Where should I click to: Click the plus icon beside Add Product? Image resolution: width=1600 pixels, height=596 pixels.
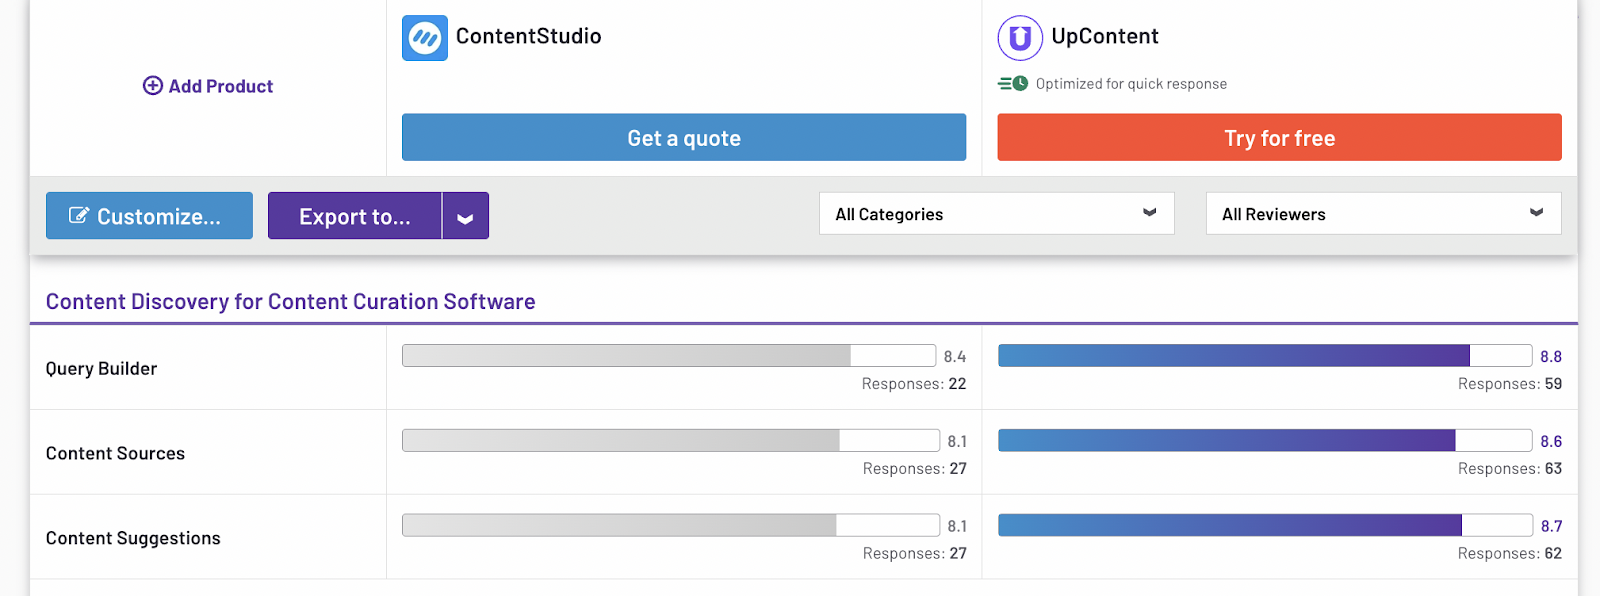click(152, 86)
